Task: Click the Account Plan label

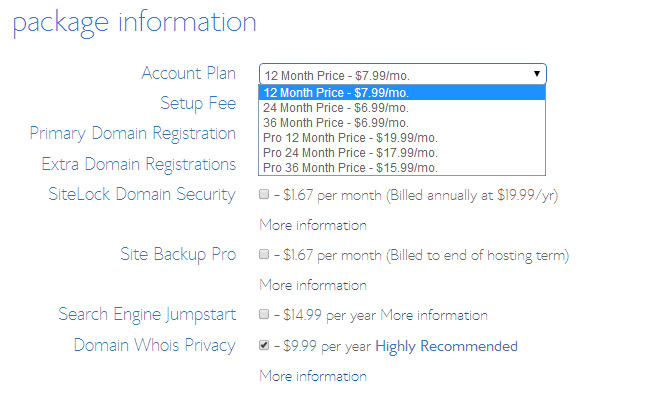Action: point(188,74)
